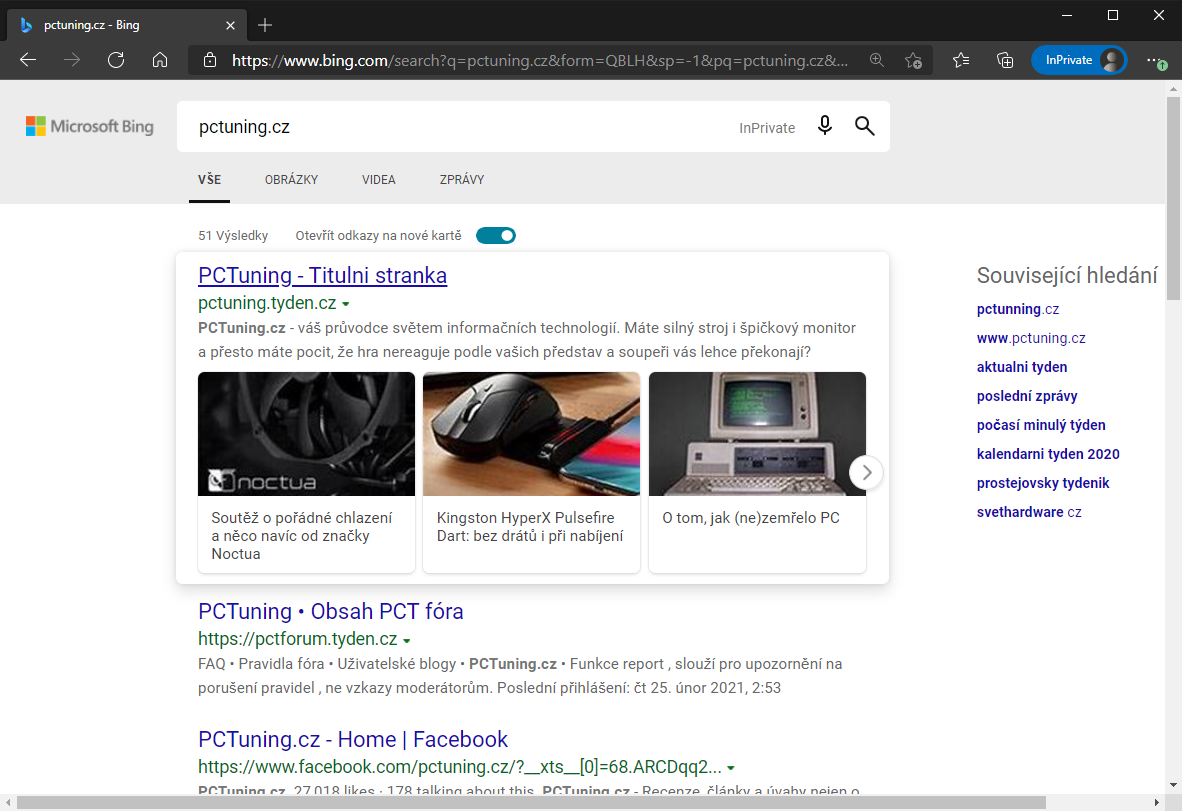
Task: Search related term www.pctuning.cz
Action: point(1031,338)
